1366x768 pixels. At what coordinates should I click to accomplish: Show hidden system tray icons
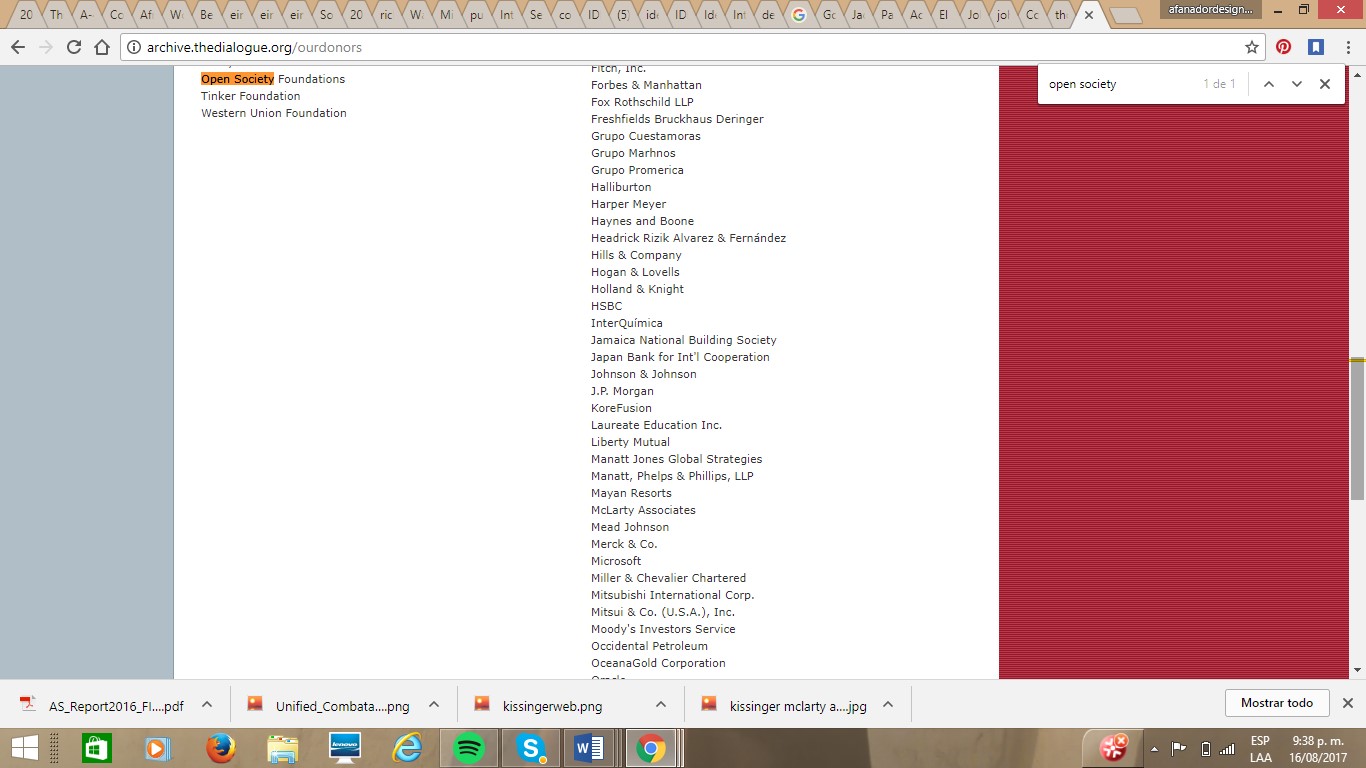click(x=1154, y=749)
